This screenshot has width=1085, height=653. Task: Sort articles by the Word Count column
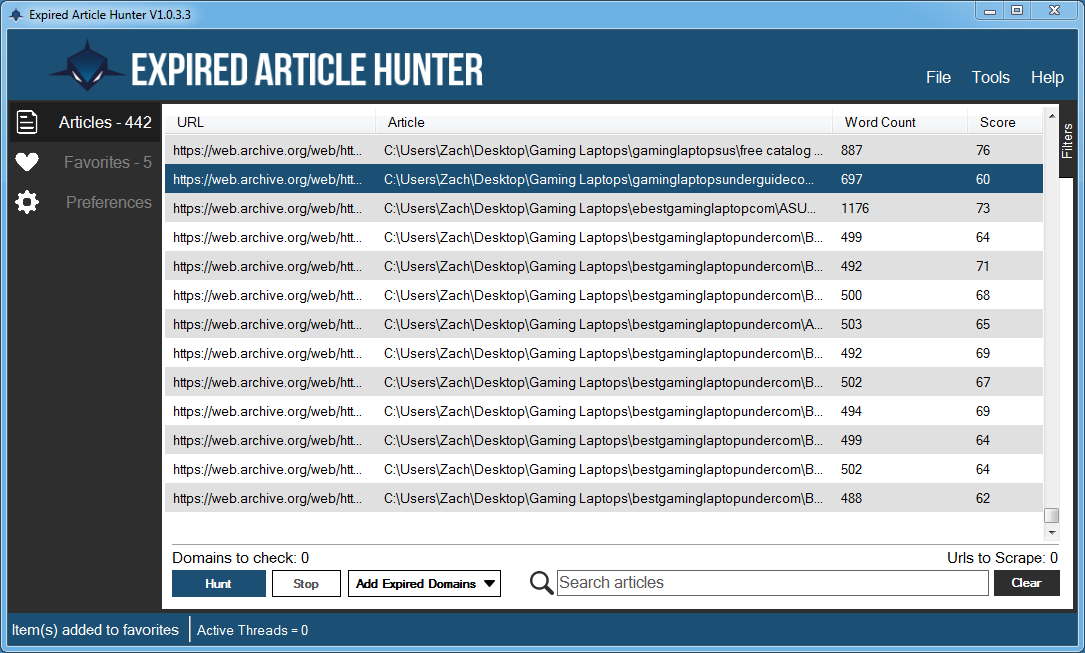(879, 121)
